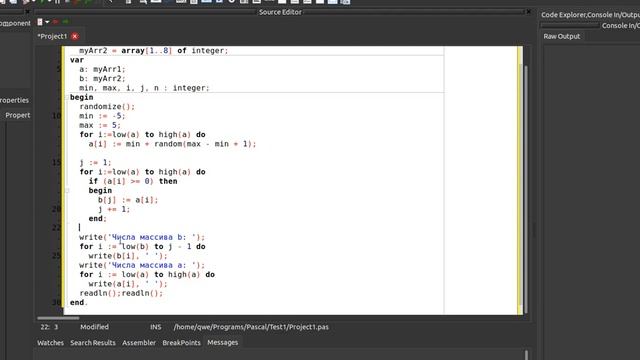Click the 'write(b[i], ' ');' line
Viewport: 640px width, 360px height.
[x=128, y=256]
